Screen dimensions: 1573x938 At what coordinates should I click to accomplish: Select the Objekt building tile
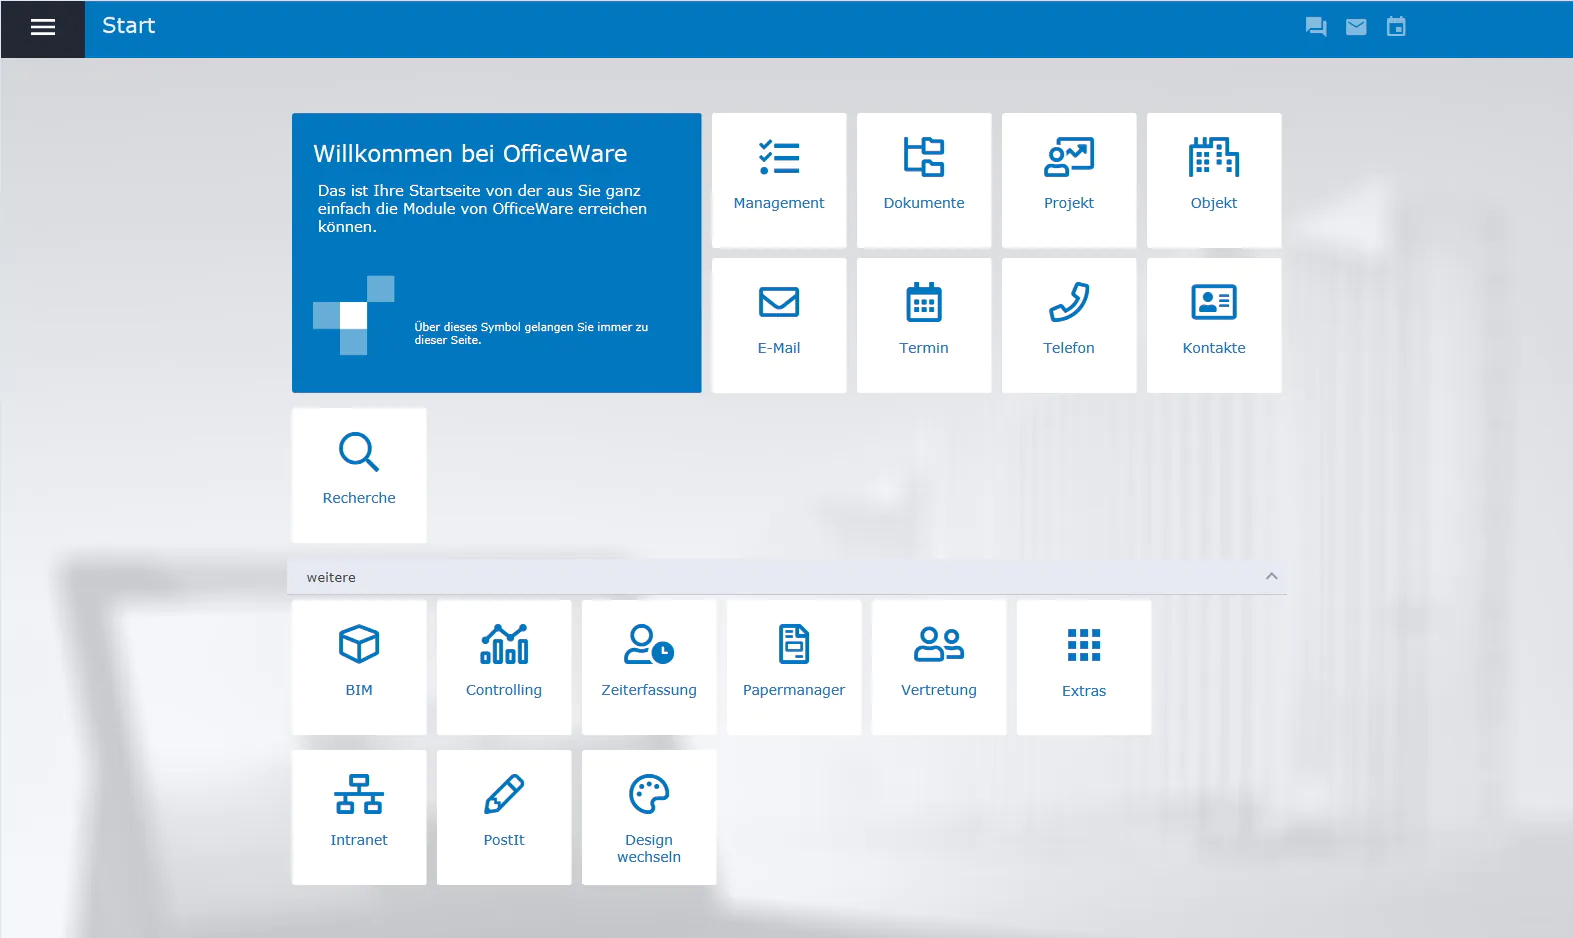click(1213, 180)
